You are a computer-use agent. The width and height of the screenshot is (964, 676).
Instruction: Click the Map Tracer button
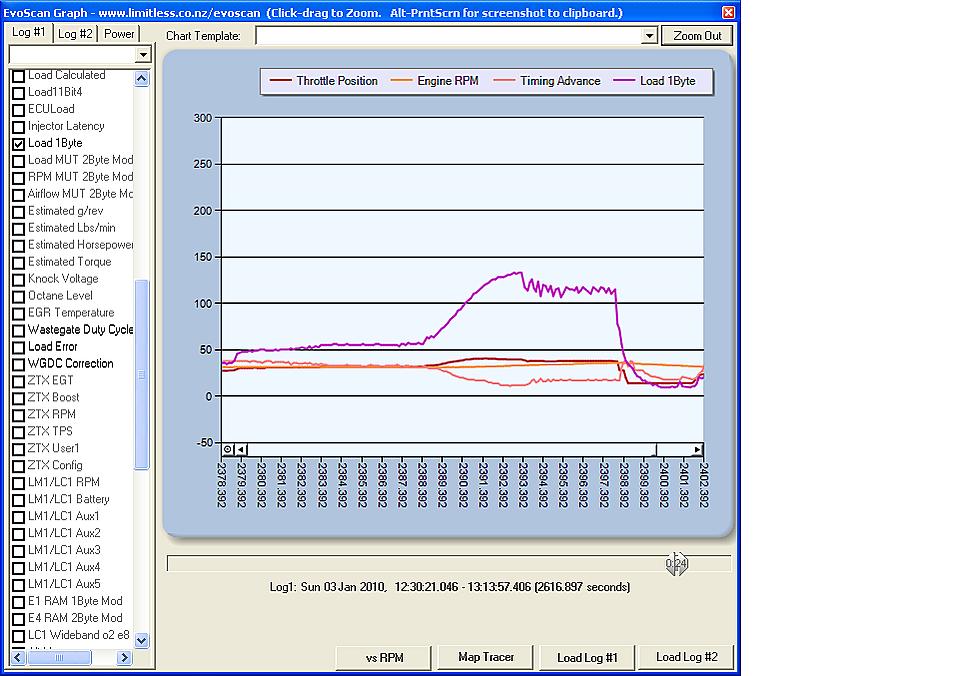click(485, 657)
